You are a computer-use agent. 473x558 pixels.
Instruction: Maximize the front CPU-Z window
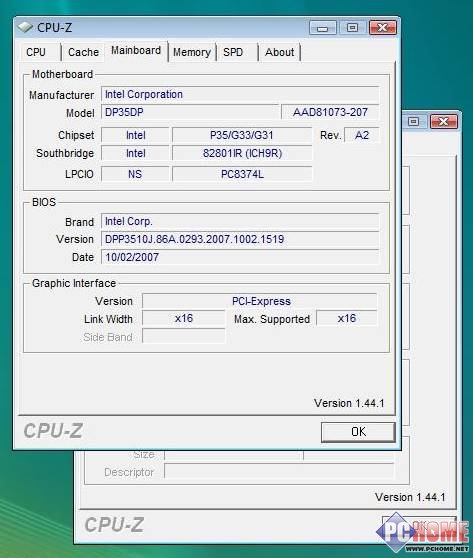352,28
